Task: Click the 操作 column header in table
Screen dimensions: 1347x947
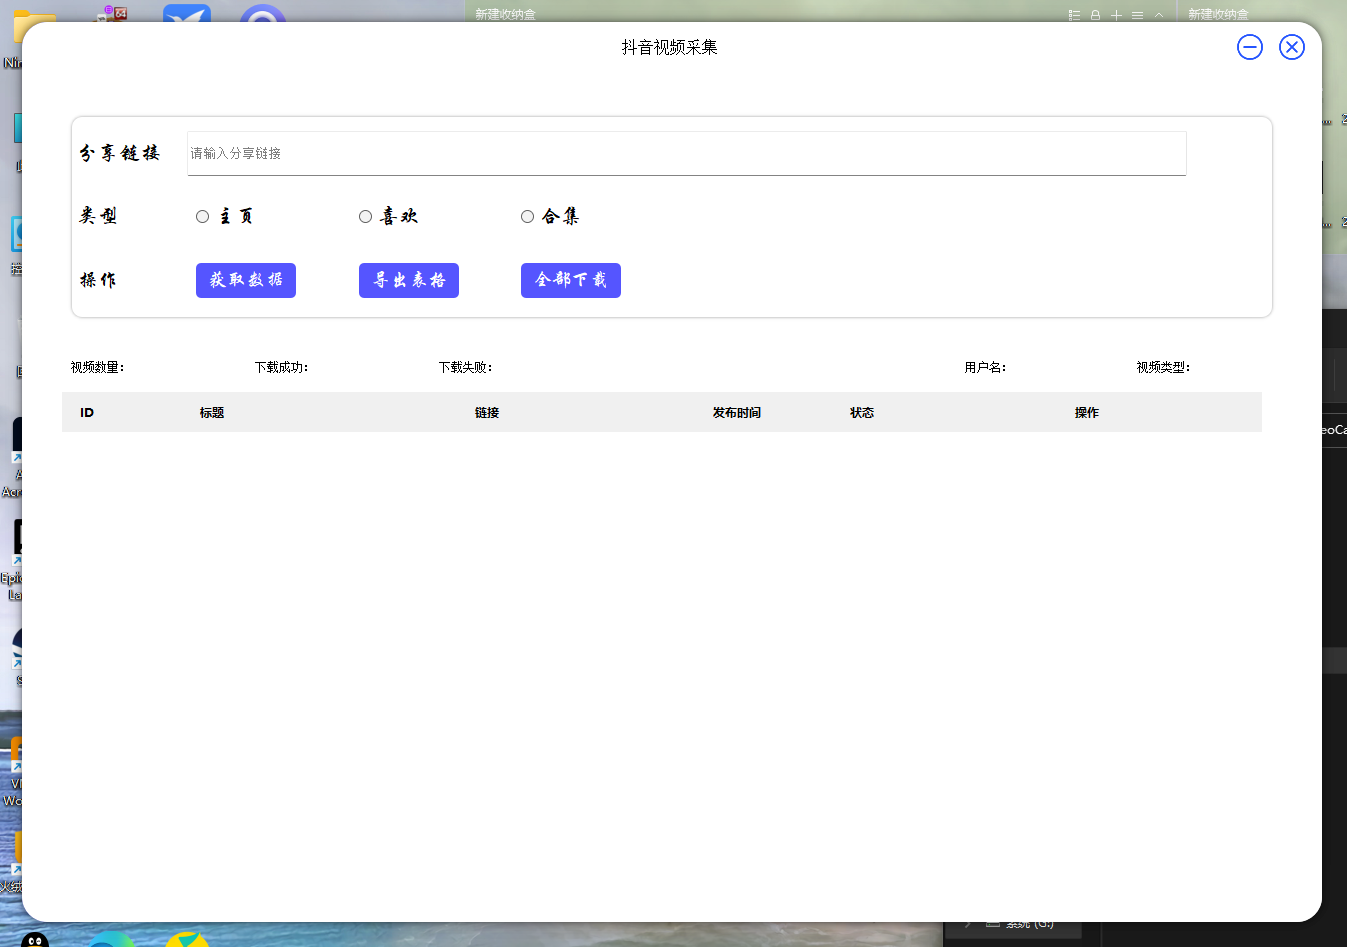Action: 1086,412
